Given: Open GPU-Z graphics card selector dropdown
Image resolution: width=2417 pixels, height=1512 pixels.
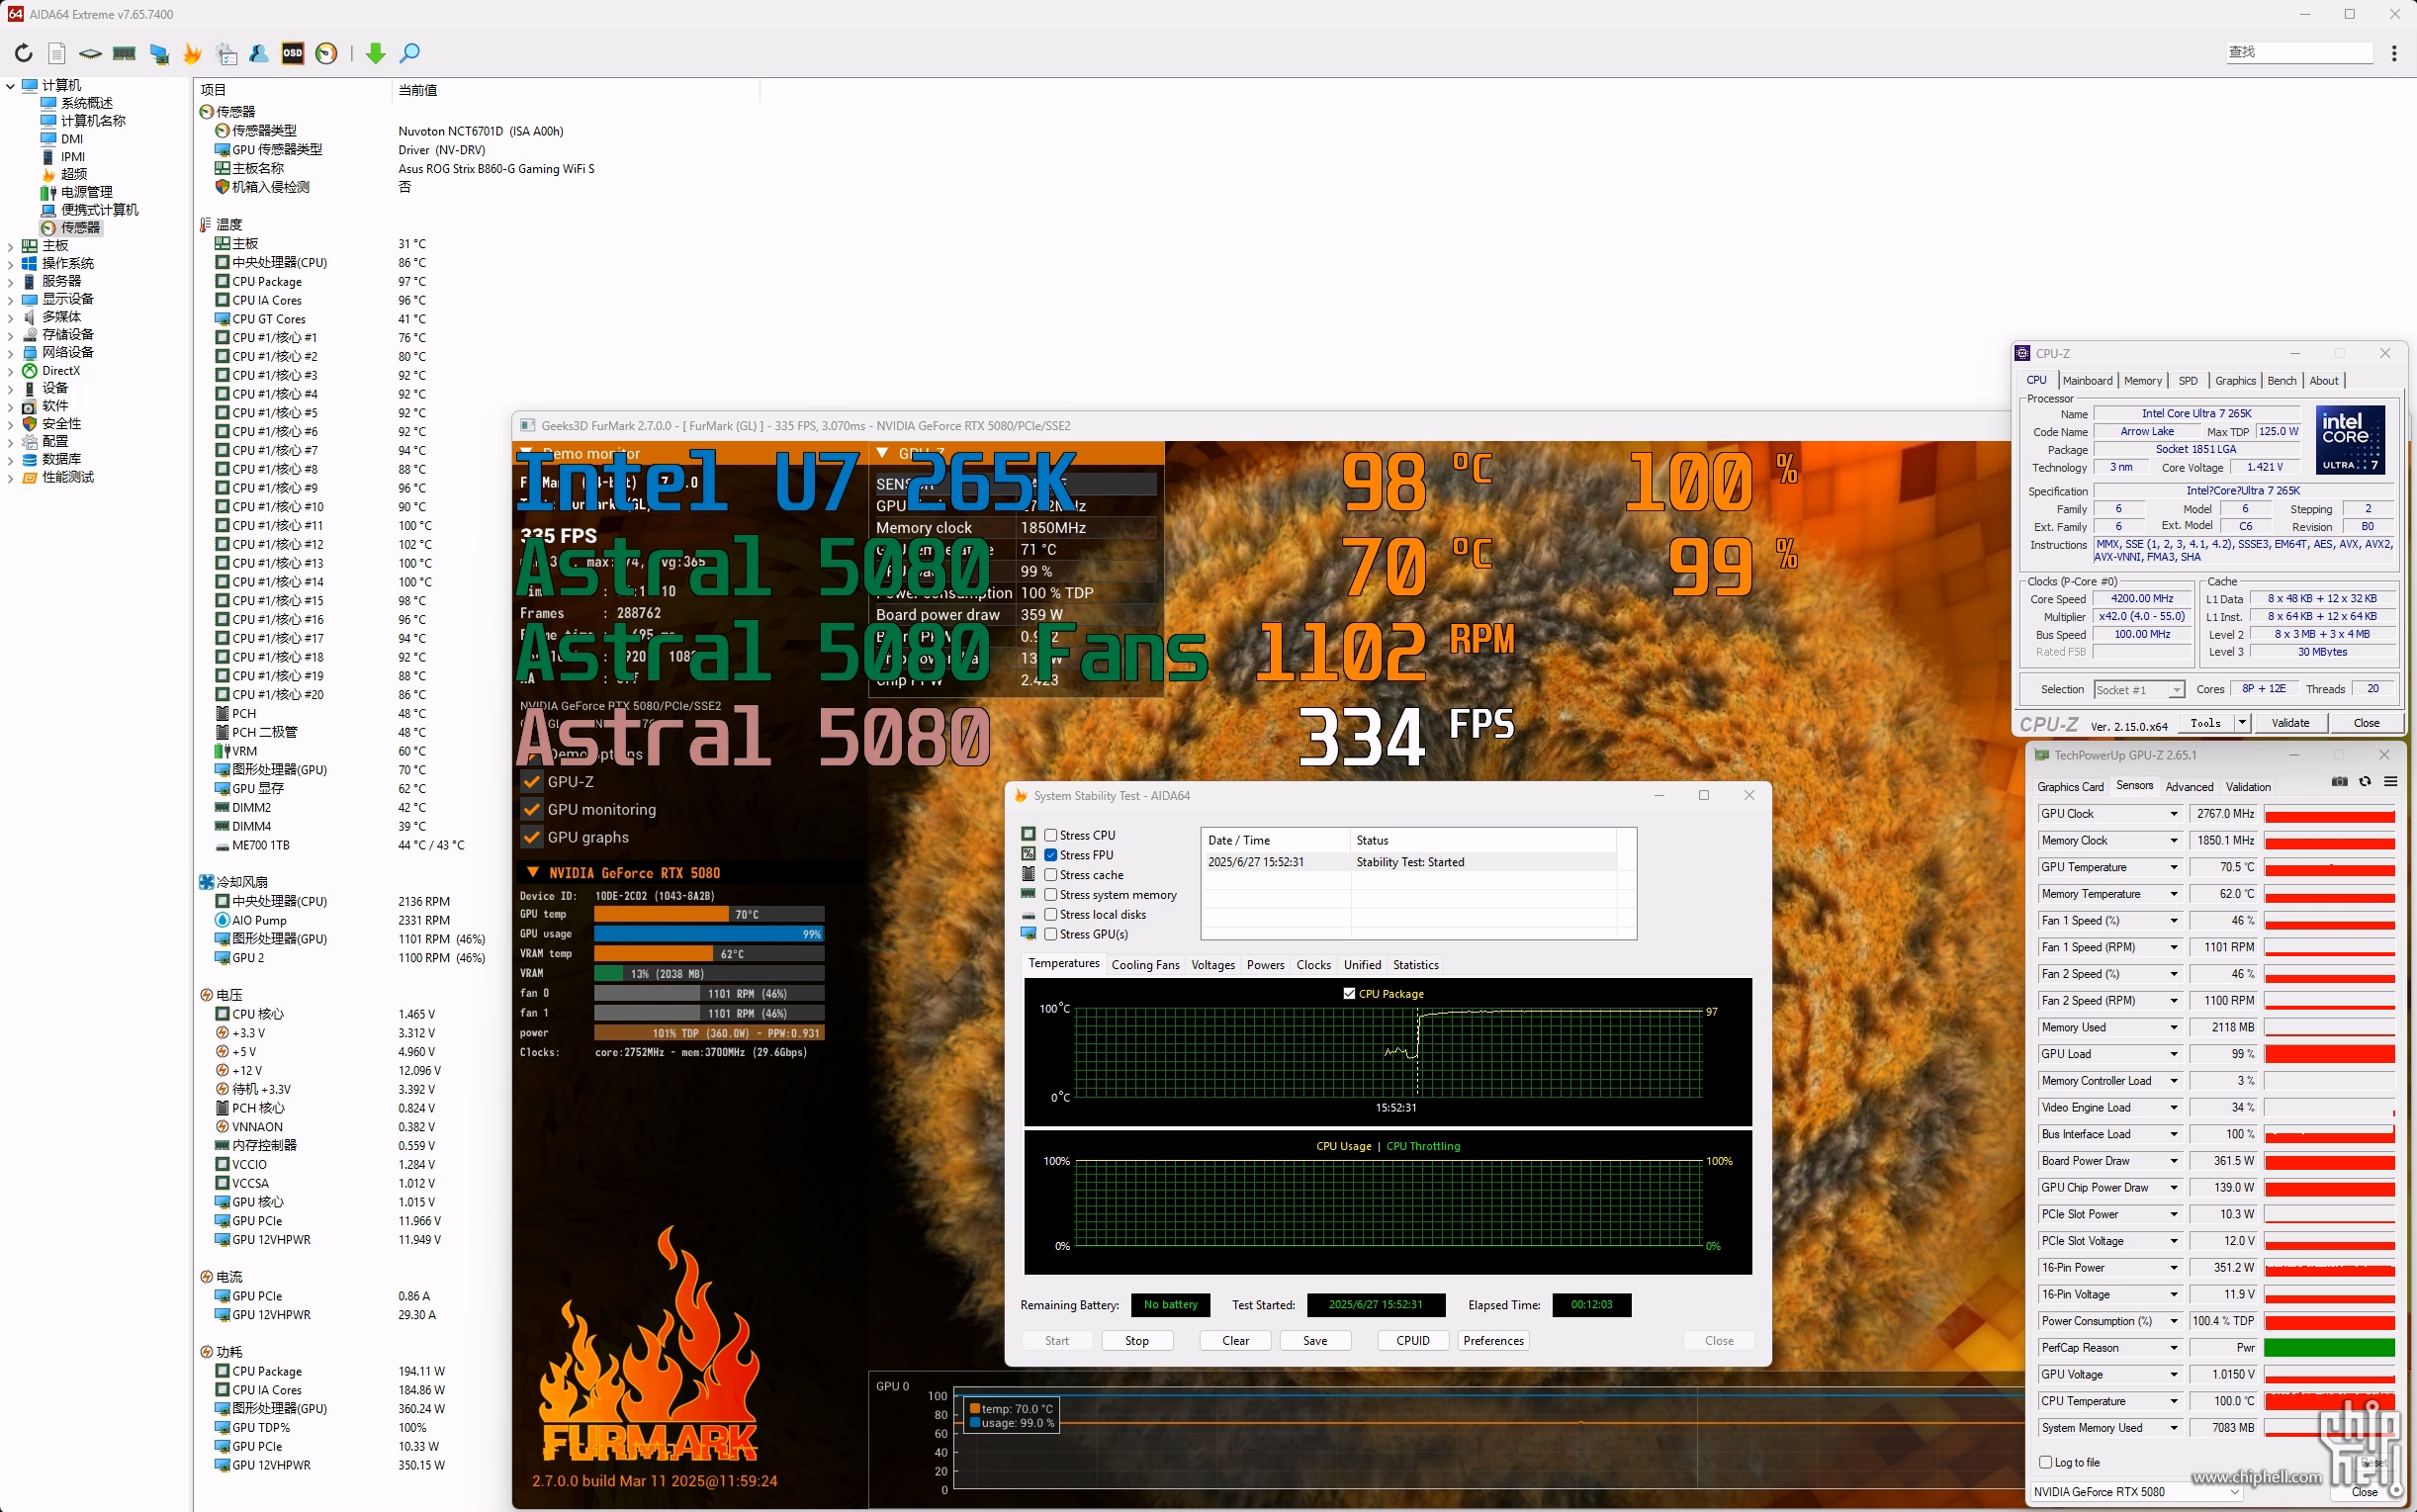Looking at the screenshot, I should [2136, 1491].
